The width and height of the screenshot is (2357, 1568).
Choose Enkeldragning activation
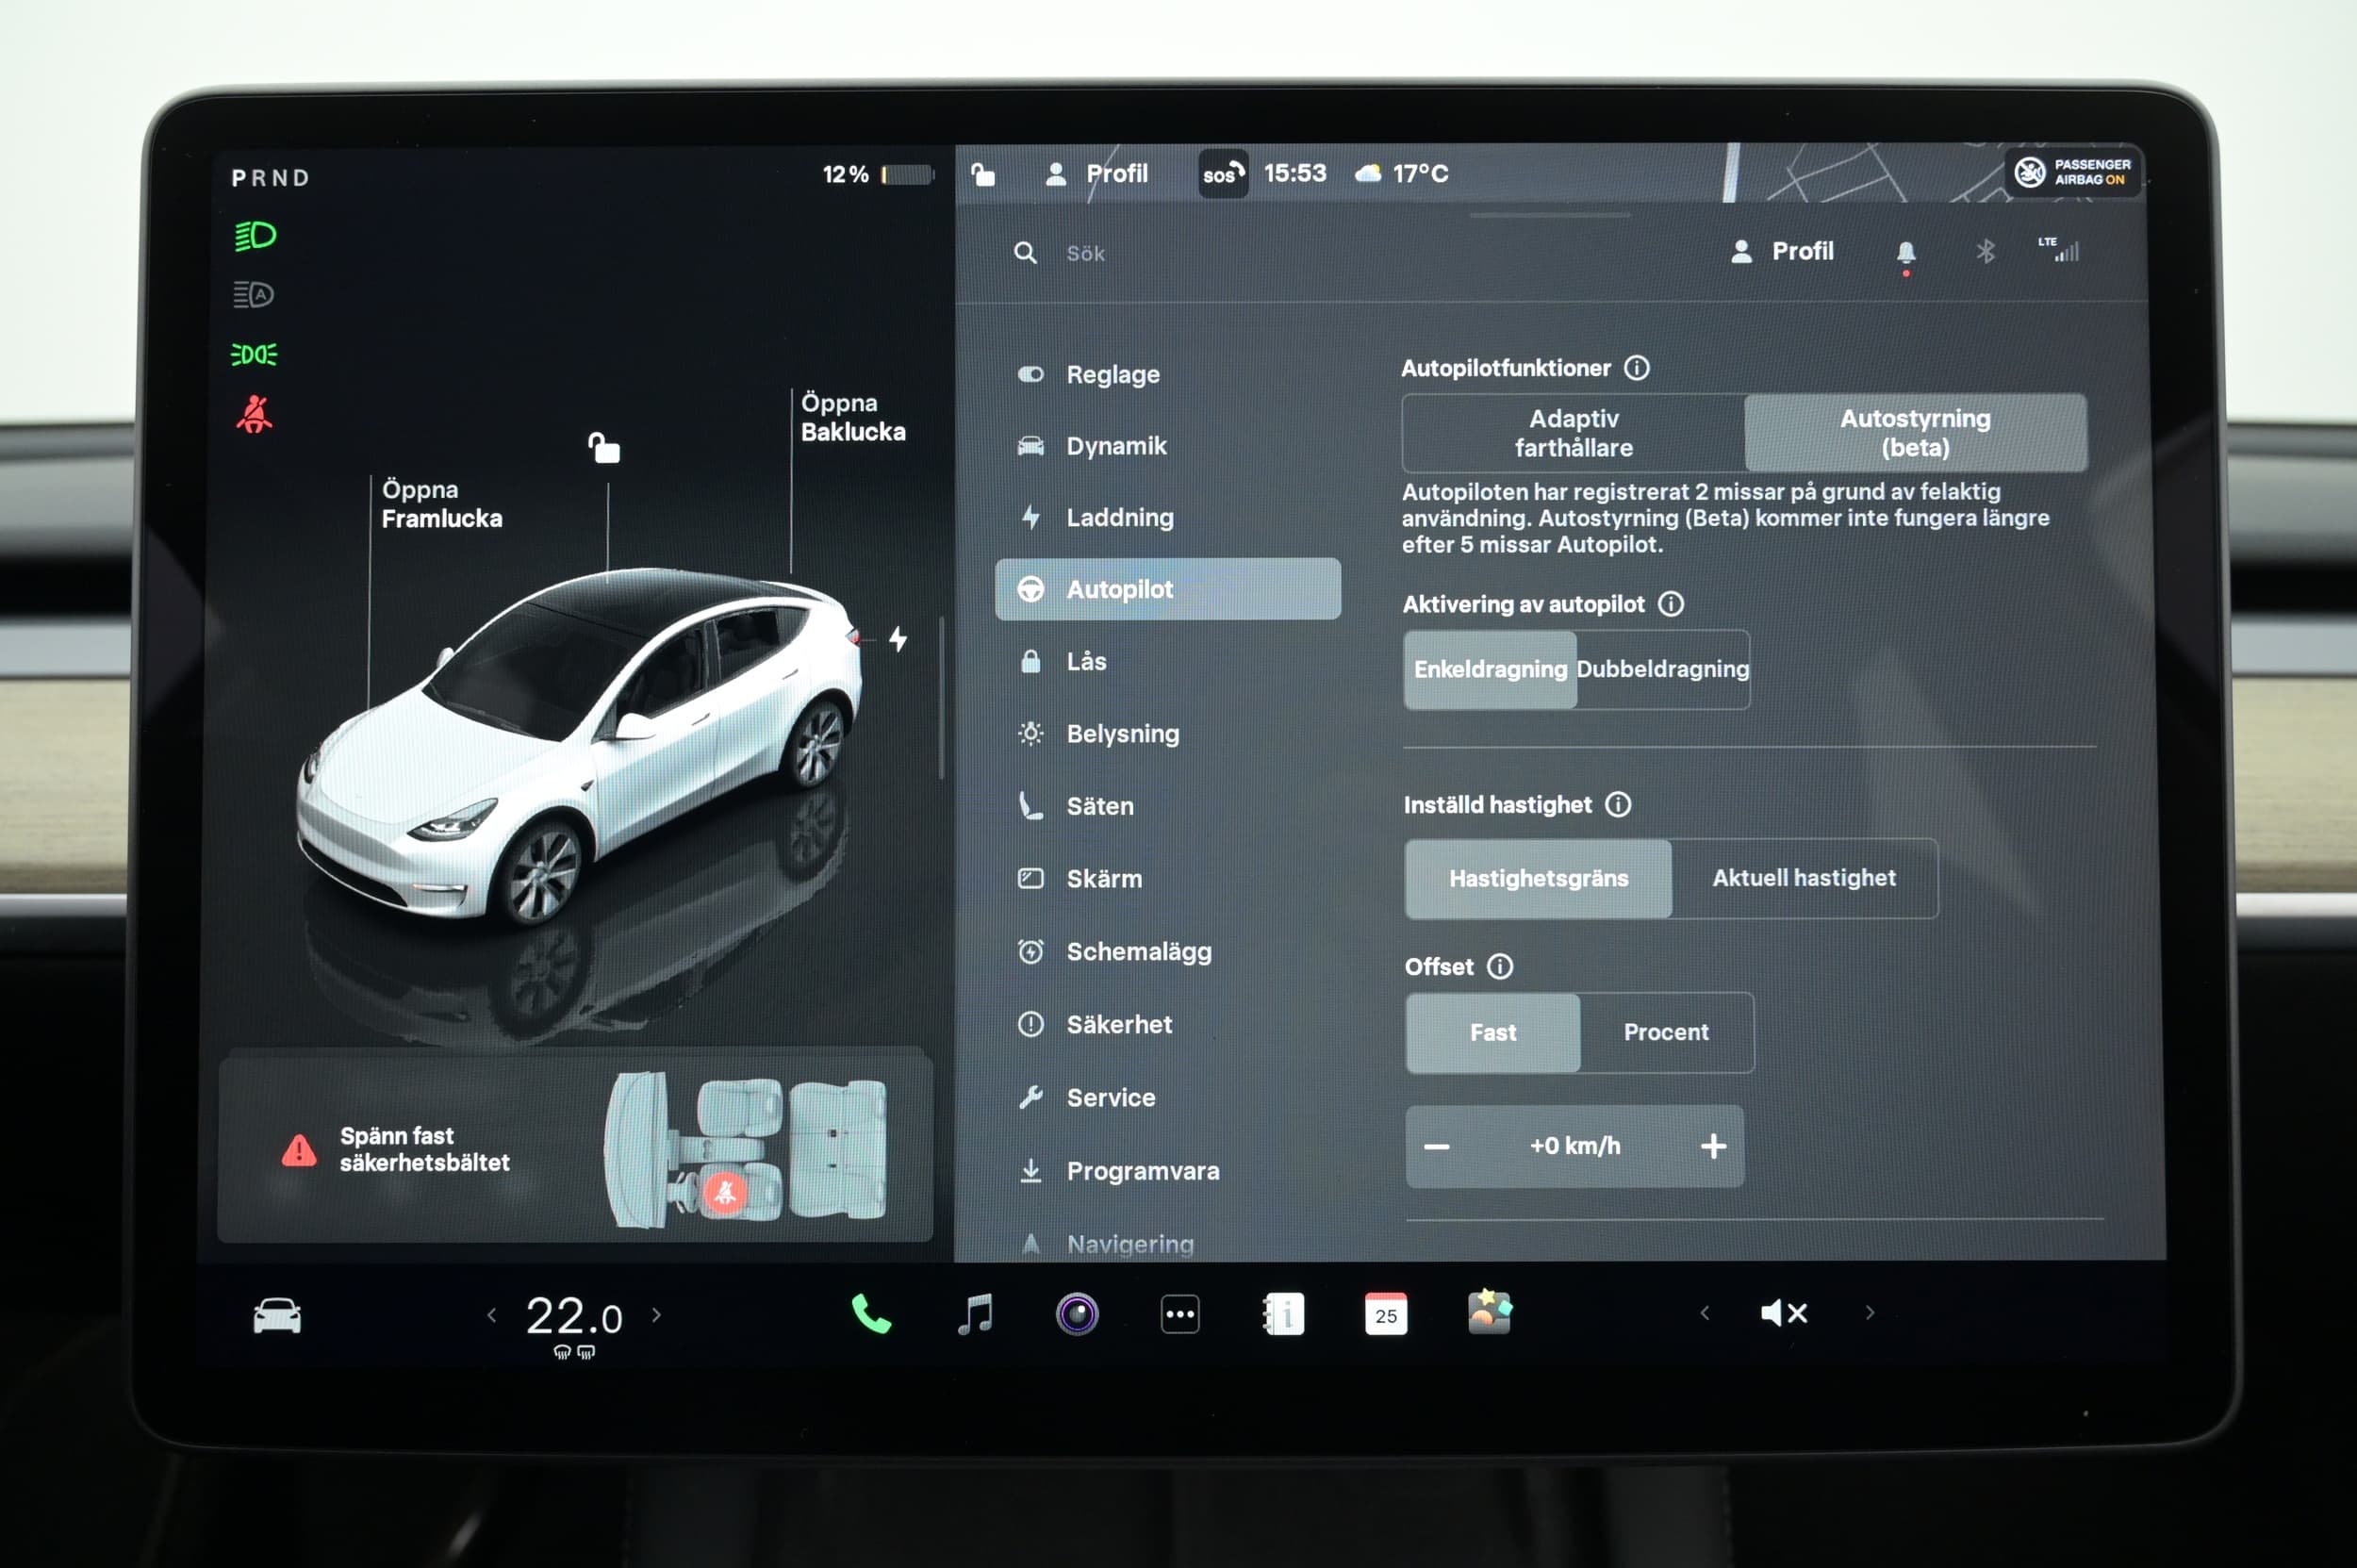[x=1490, y=669]
